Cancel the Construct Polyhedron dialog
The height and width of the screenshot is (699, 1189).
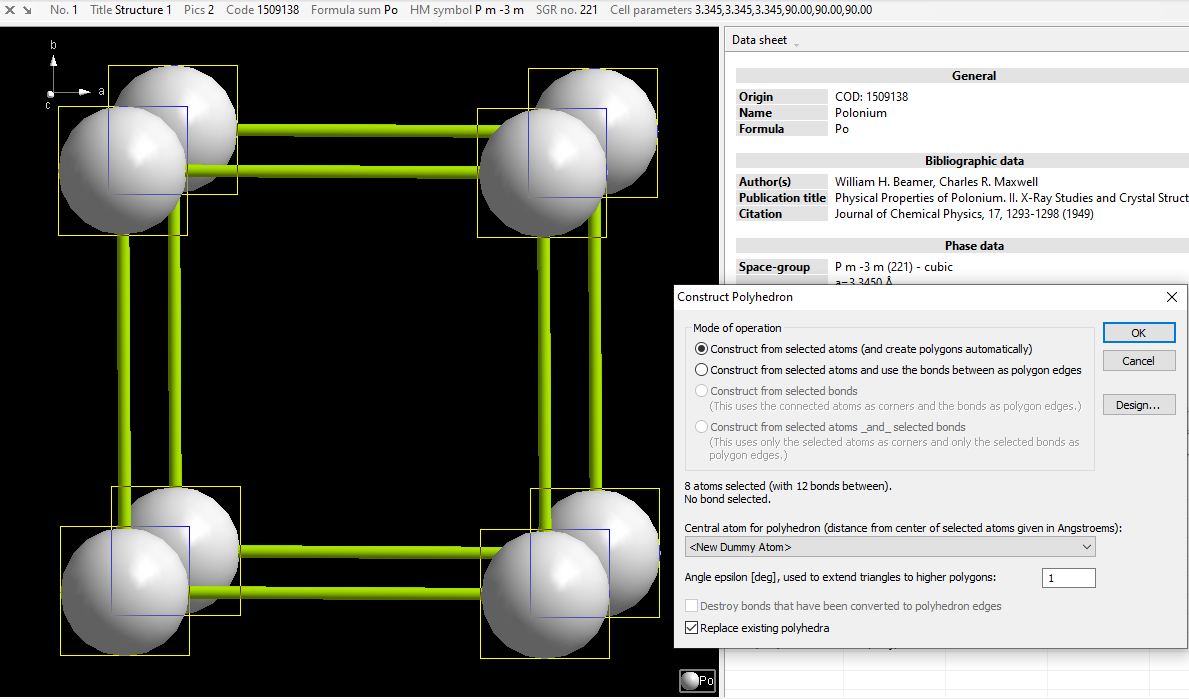(x=1139, y=360)
